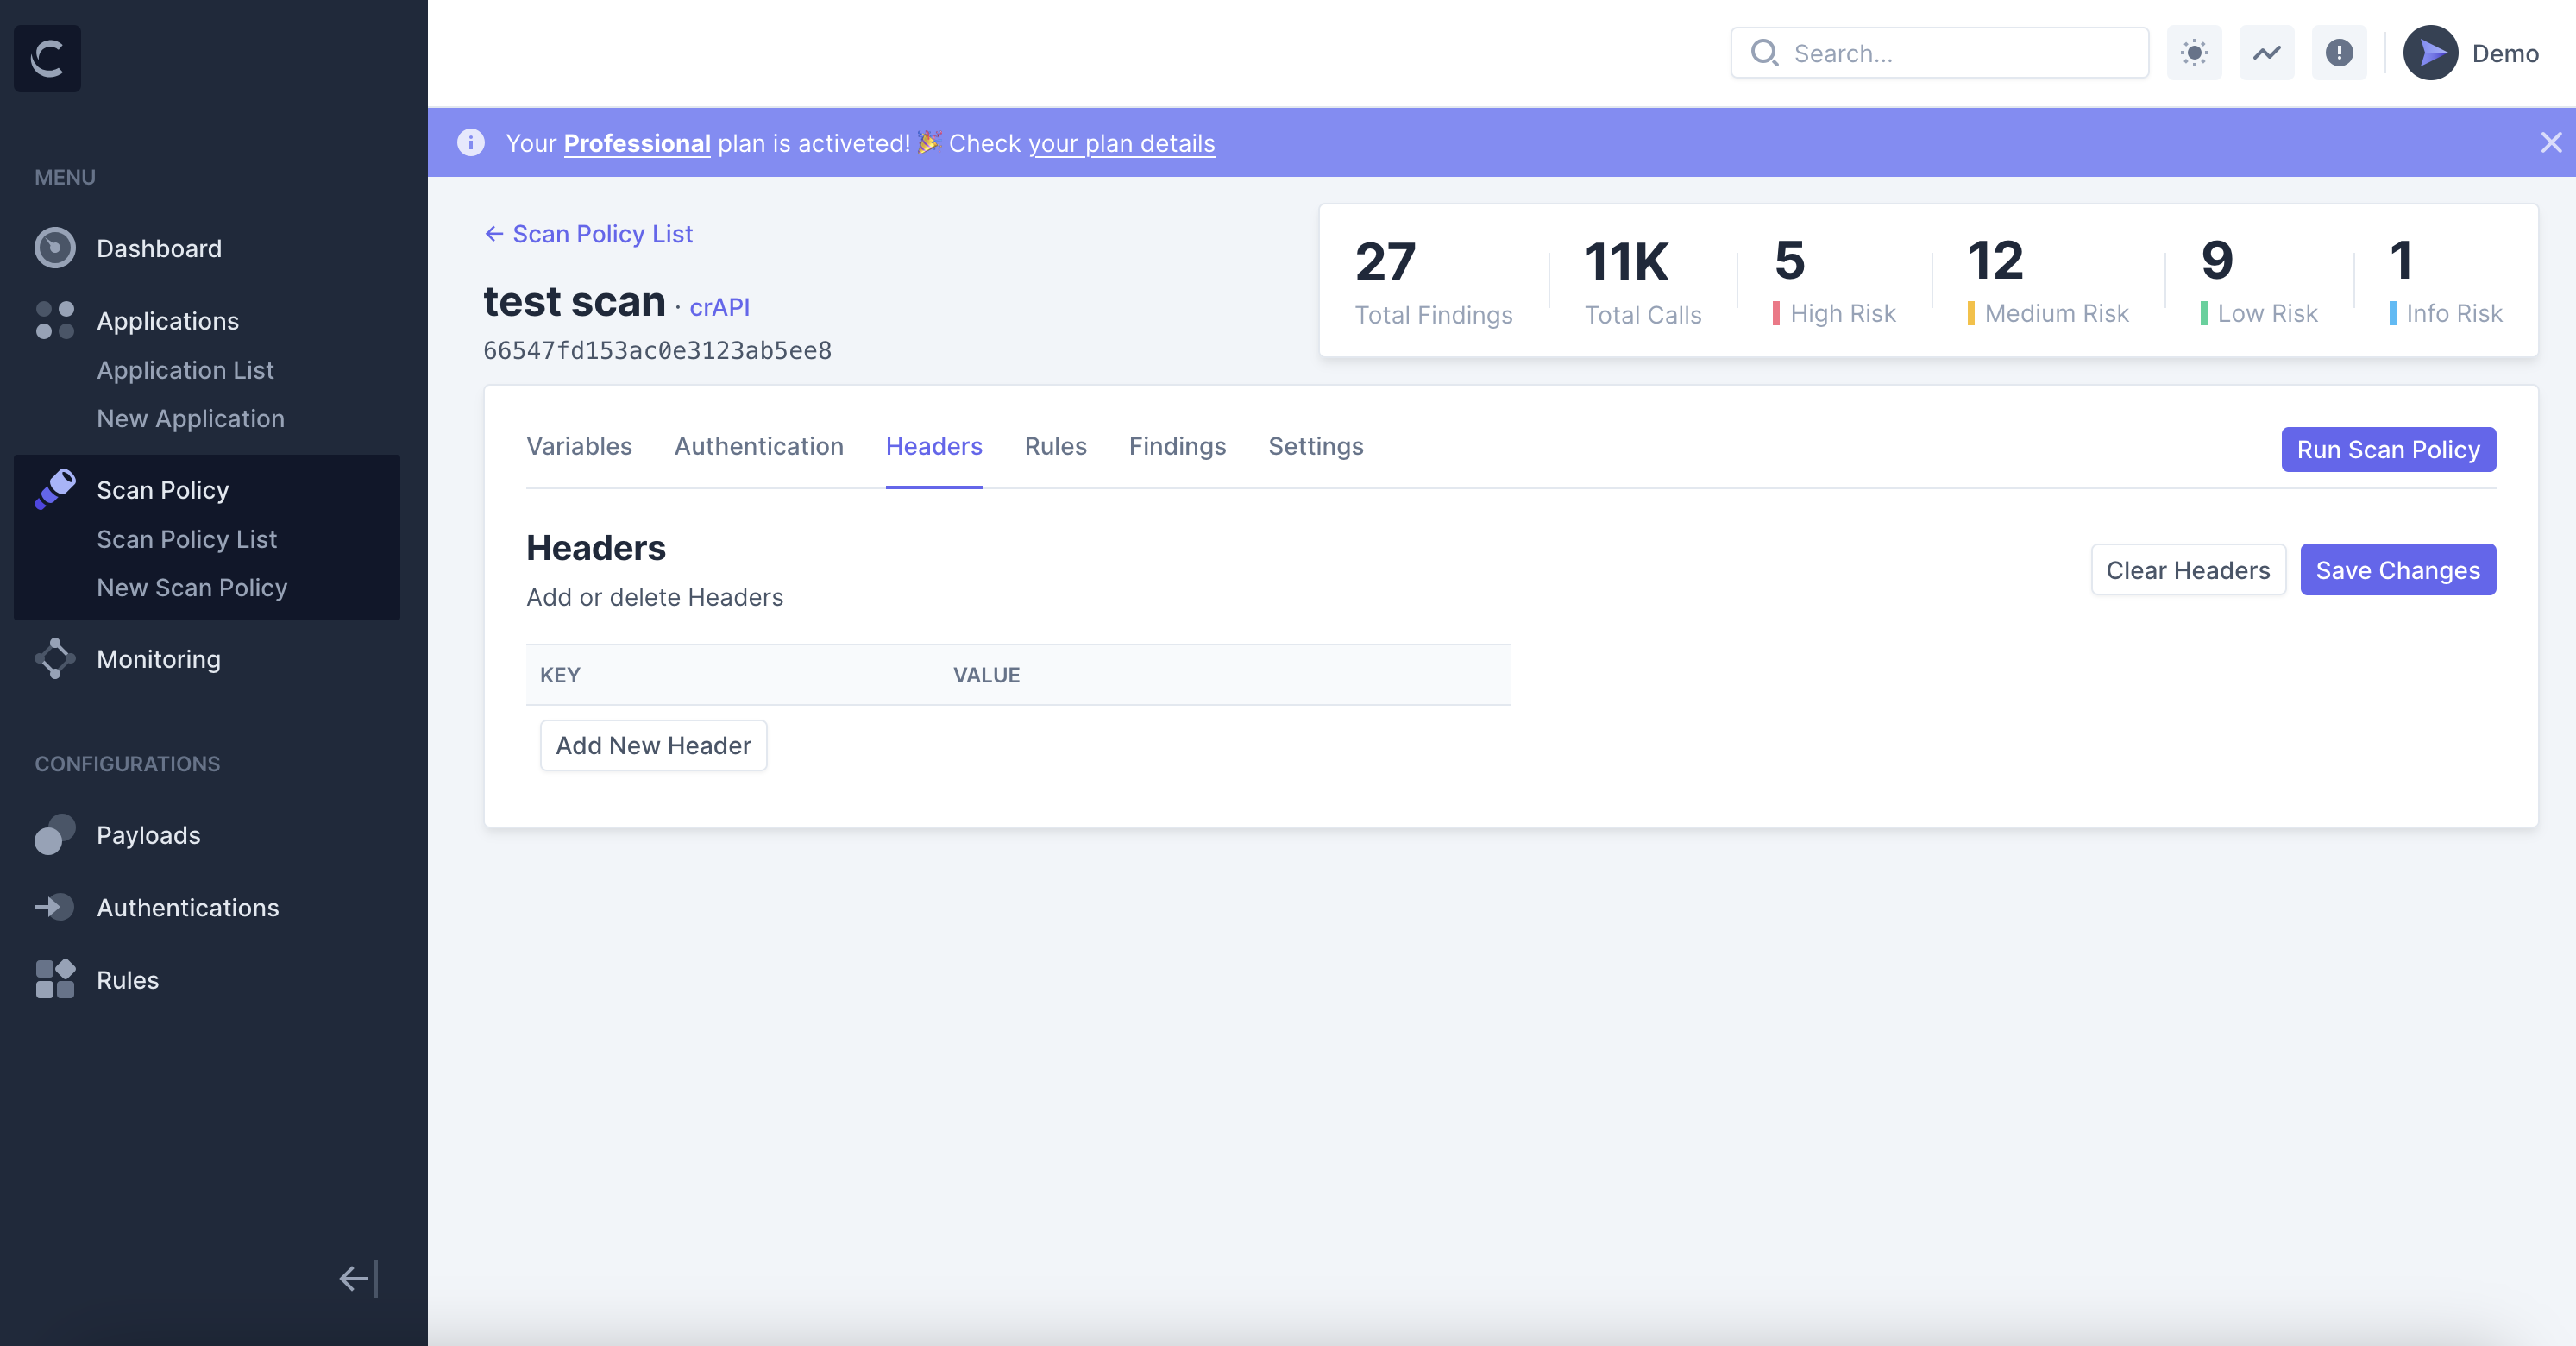Click the app logo in sidebar

coord(47,58)
